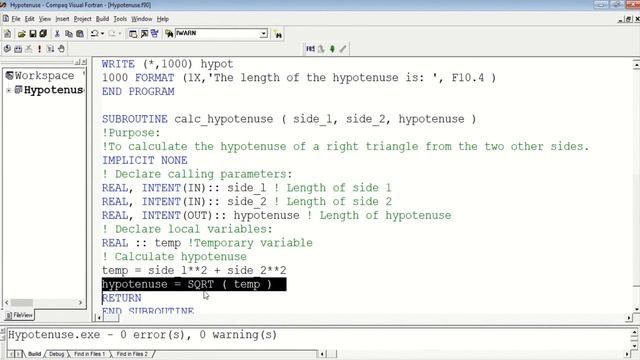This screenshot has height=360, width=640.
Task: Click the IMPLICIT NONE line
Action: [x=144, y=160]
